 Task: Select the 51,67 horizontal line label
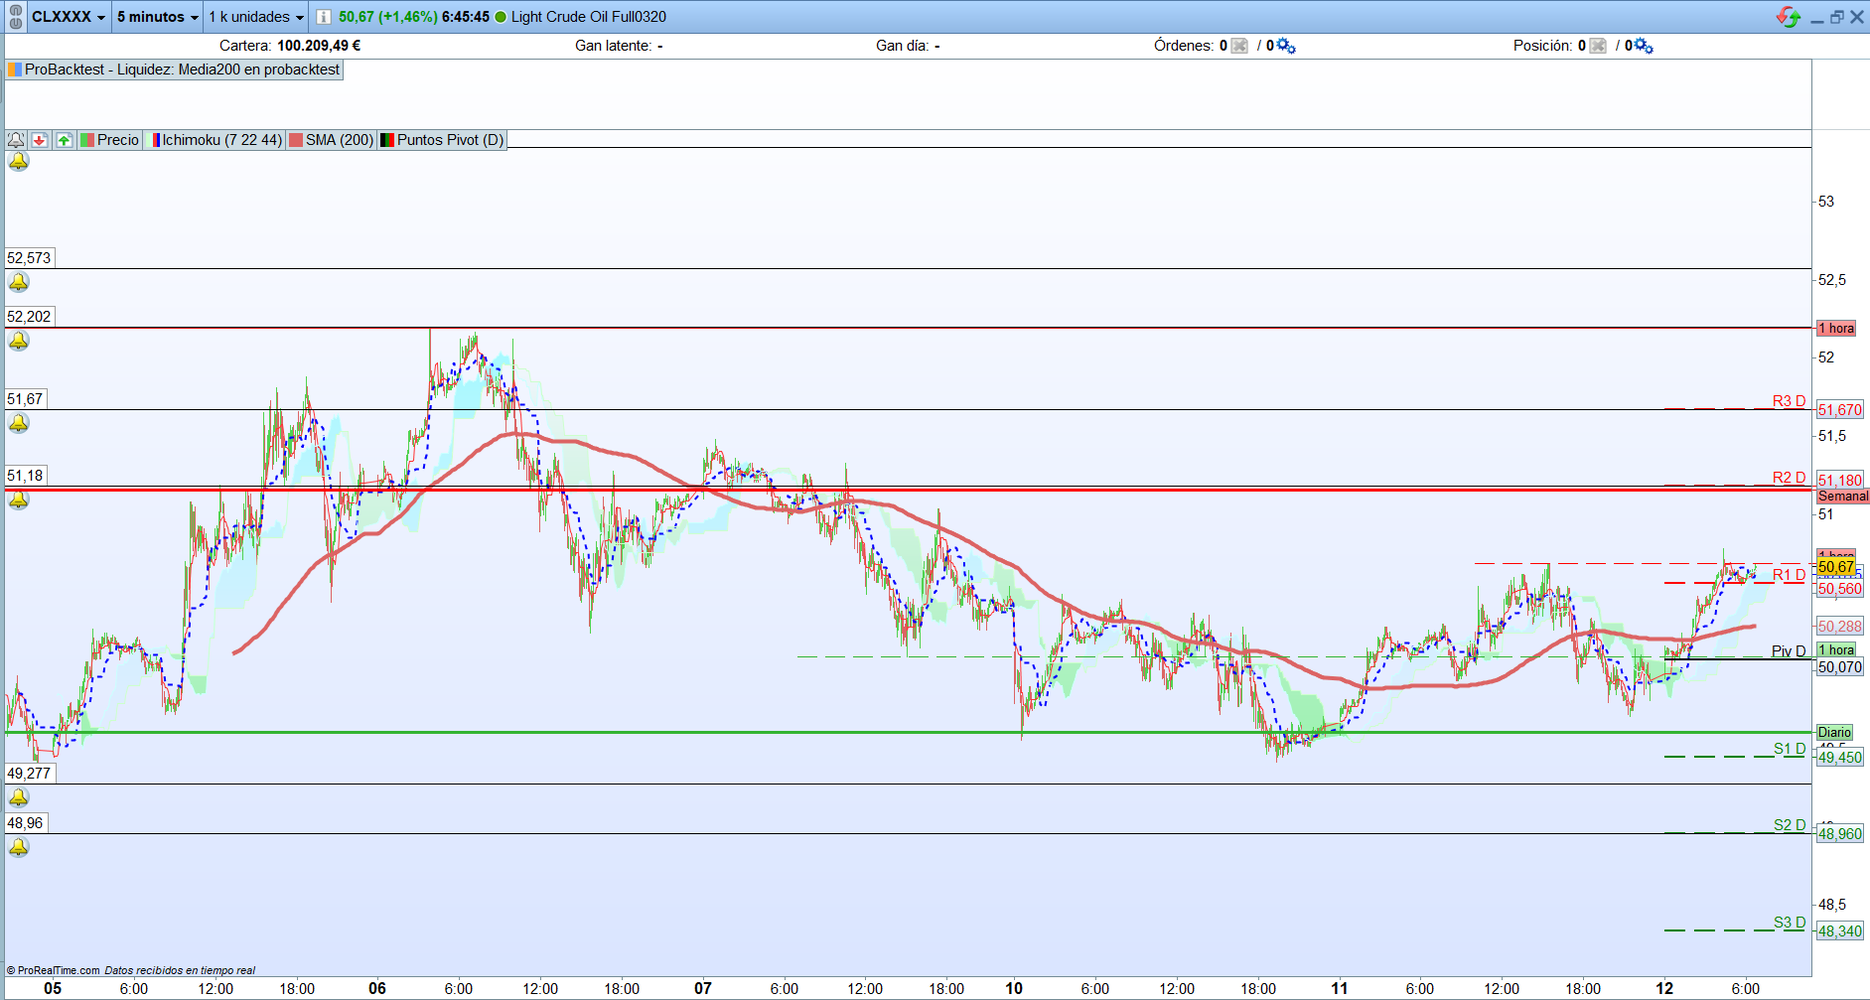26,399
